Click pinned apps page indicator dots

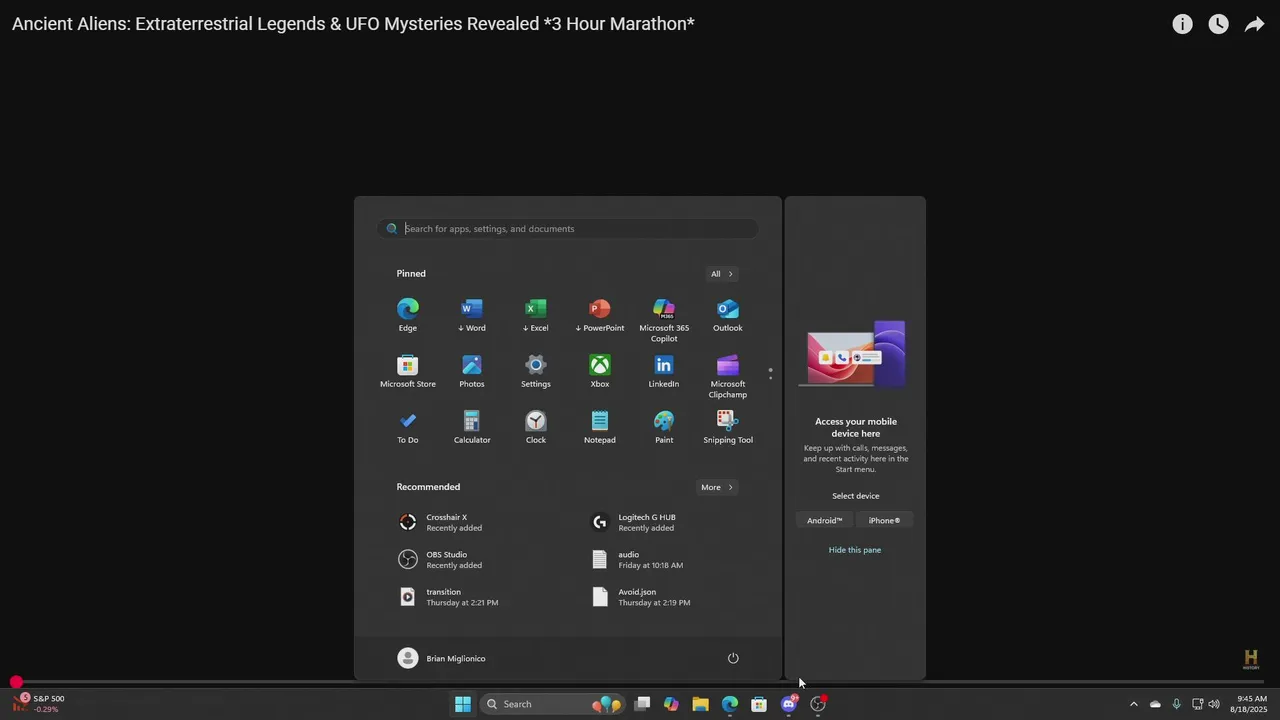click(x=770, y=373)
